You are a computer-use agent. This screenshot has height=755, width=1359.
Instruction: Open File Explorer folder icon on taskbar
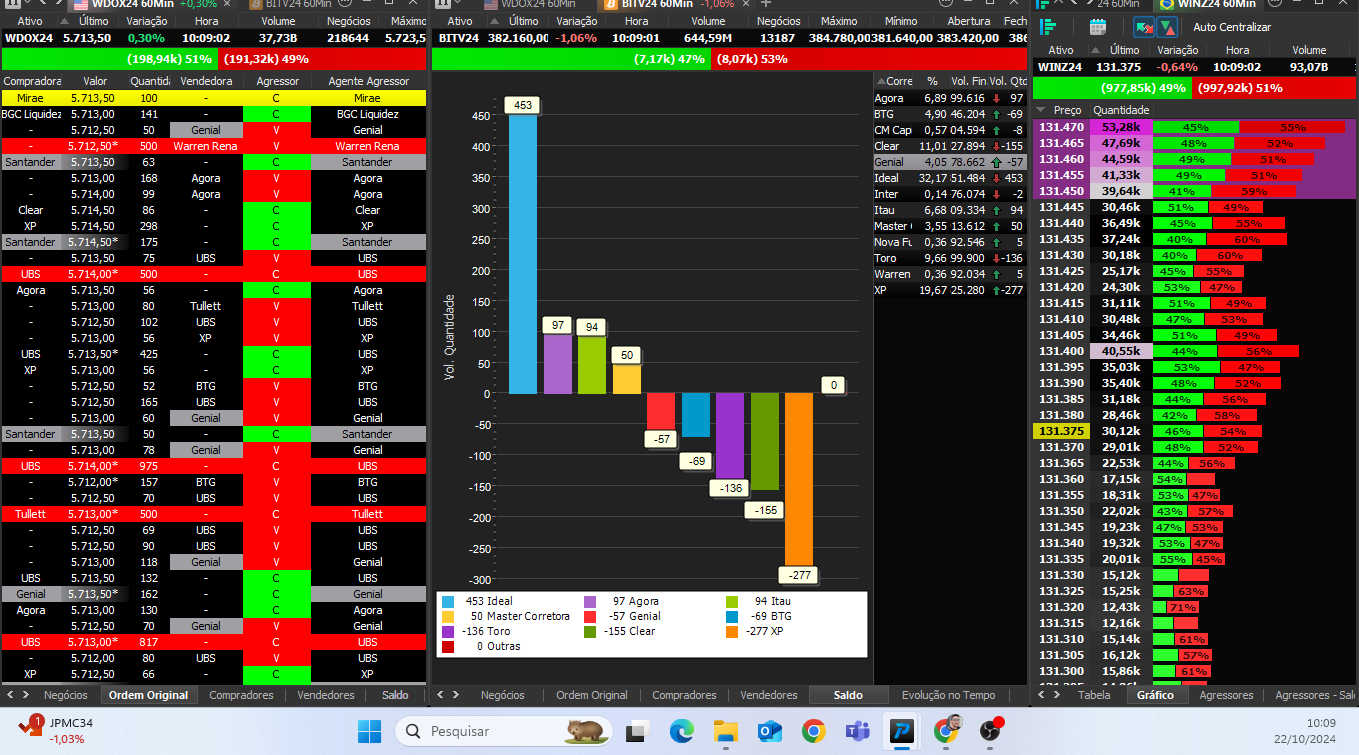coord(725,731)
